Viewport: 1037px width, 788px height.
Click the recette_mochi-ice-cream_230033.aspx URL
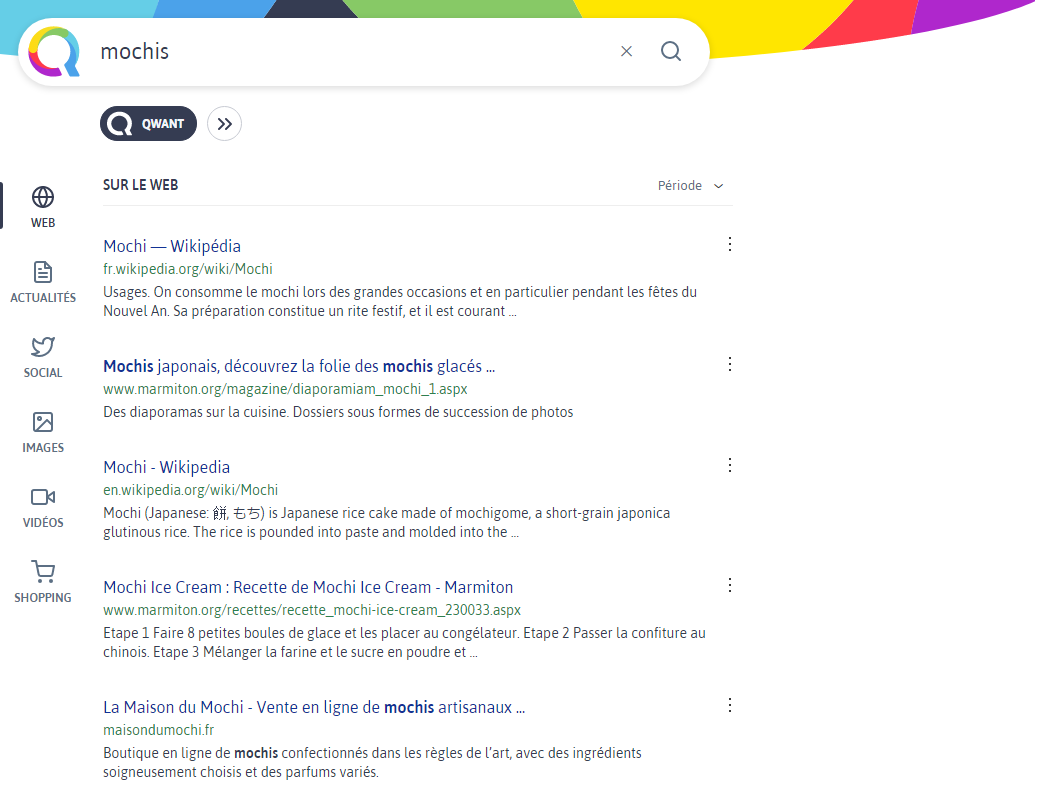[x=312, y=610]
